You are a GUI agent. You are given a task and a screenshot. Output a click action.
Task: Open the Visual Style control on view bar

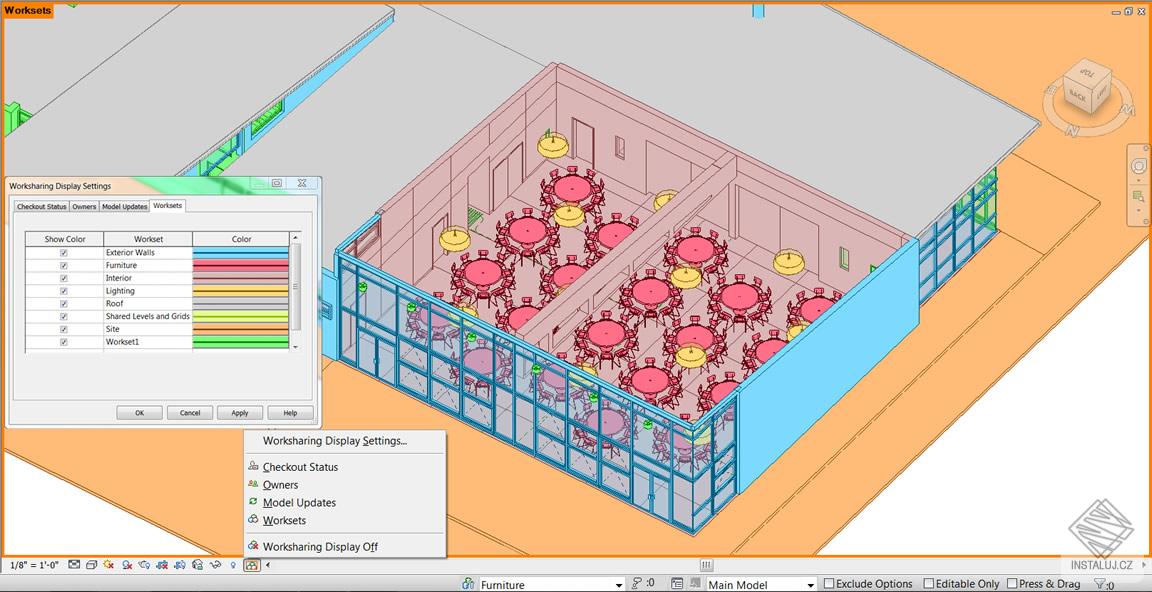92,565
